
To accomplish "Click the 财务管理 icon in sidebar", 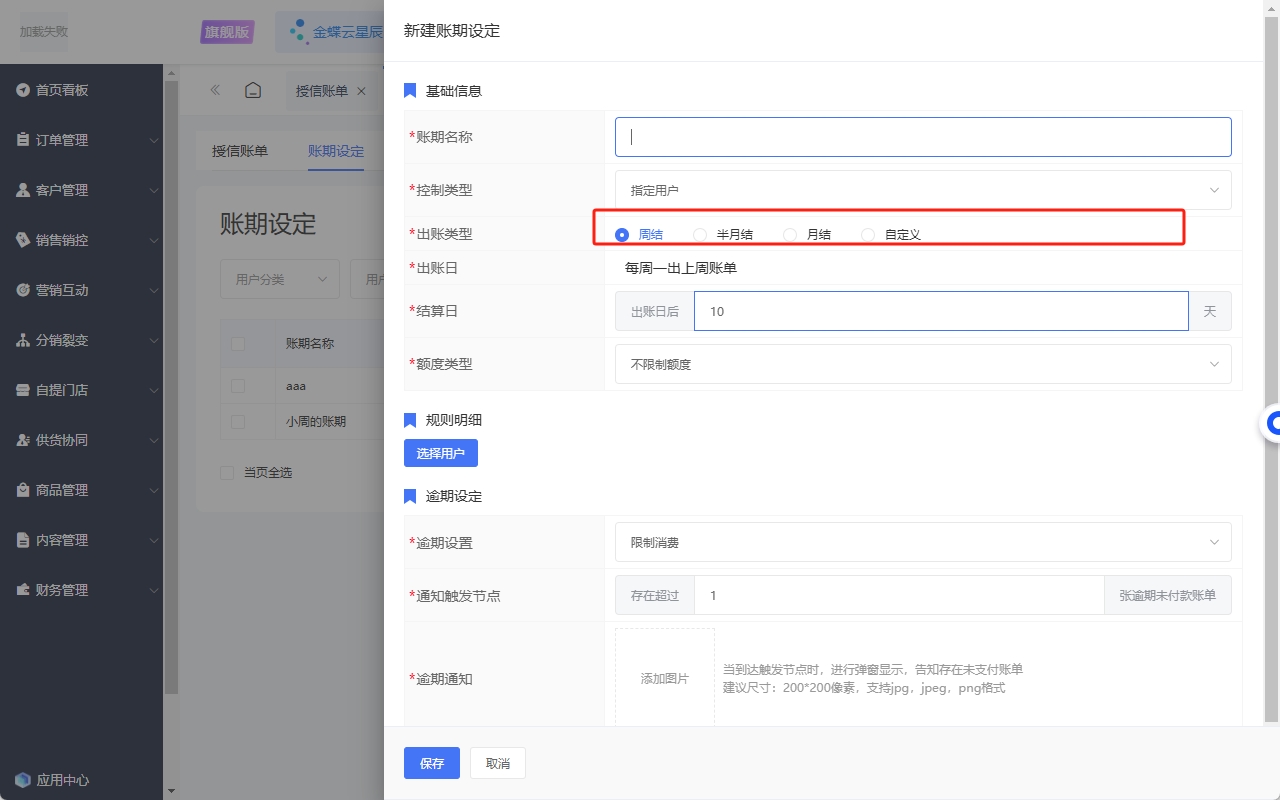I will (x=23, y=590).
